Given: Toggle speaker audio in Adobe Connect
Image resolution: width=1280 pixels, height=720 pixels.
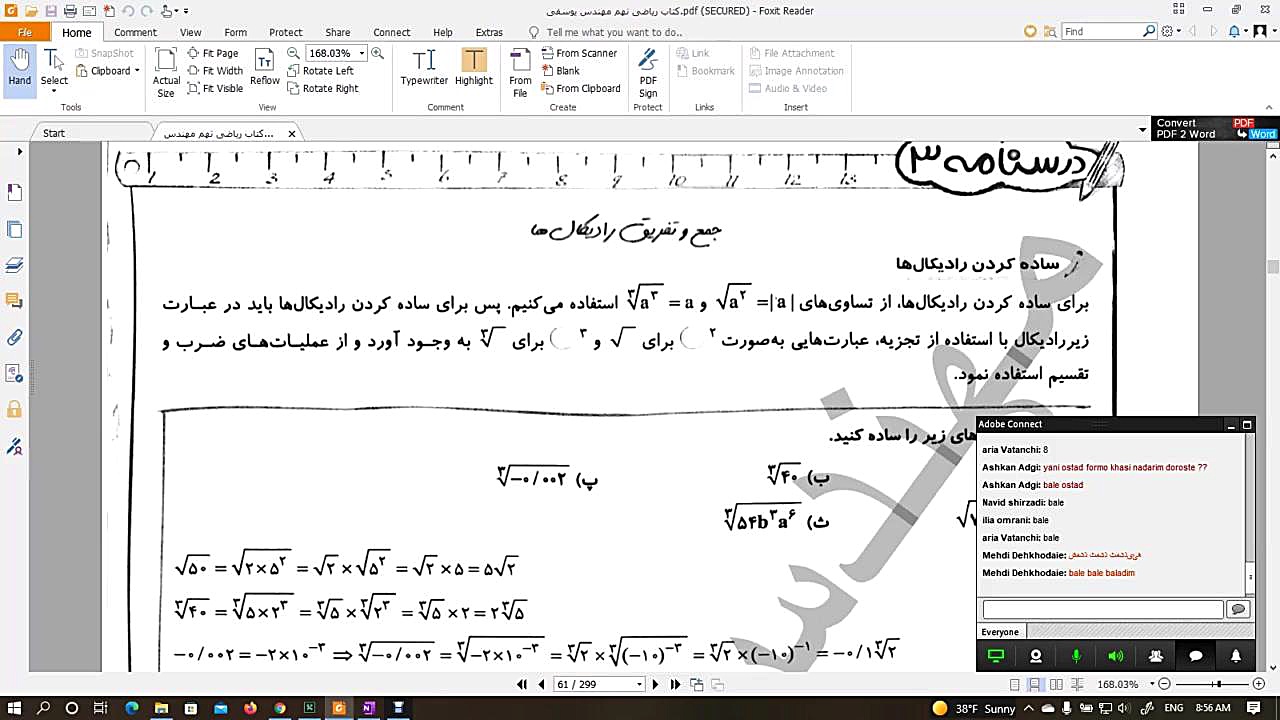Looking at the screenshot, I should point(1116,656).
